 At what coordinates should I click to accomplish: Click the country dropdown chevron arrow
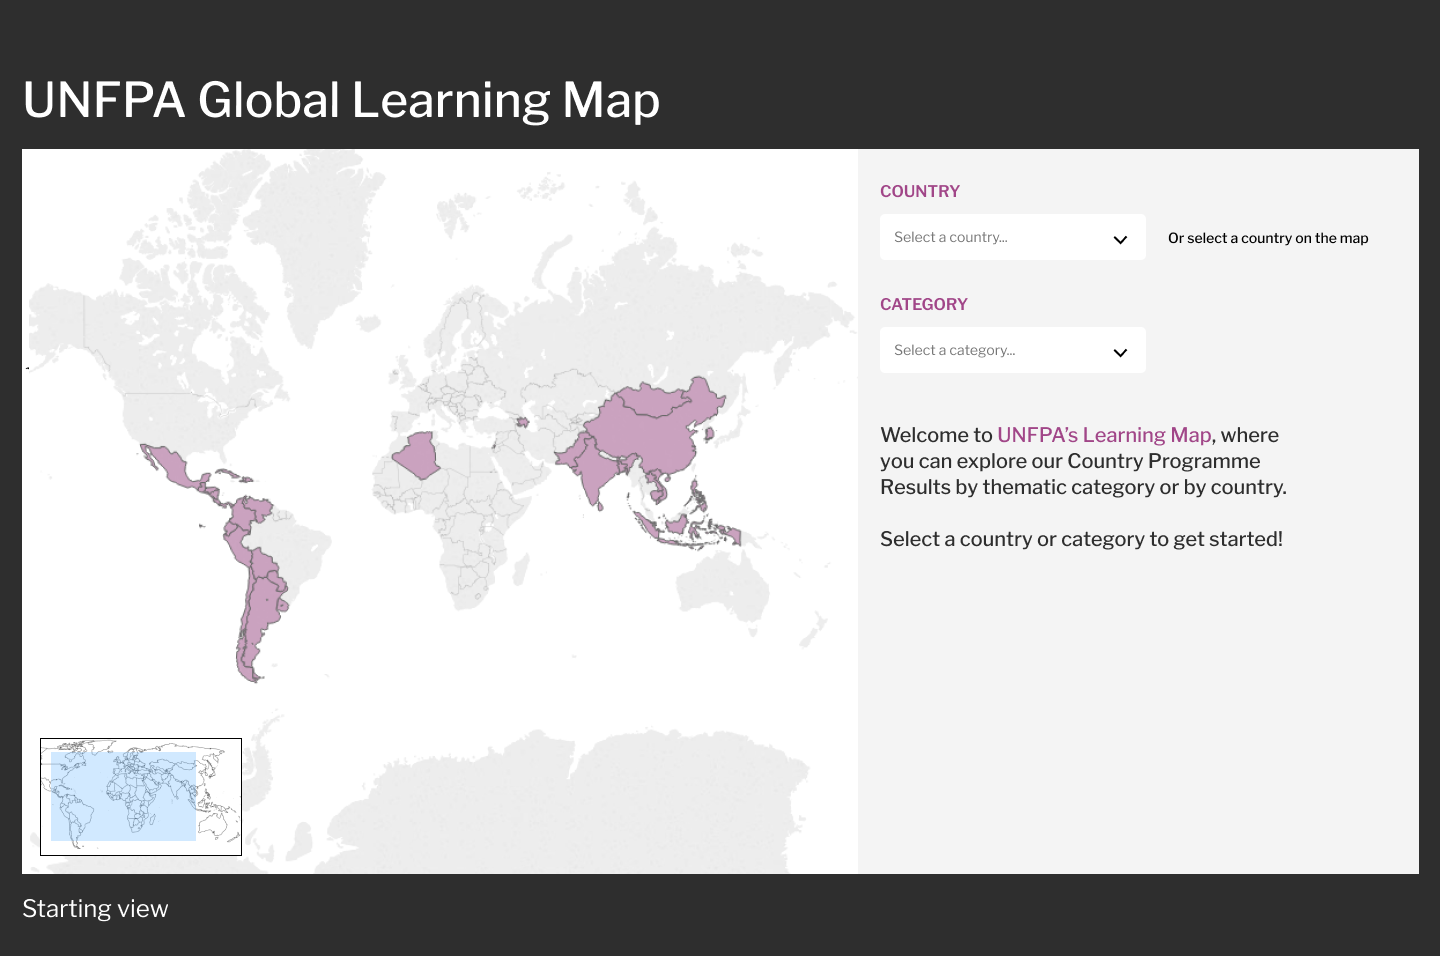(1120, 239)
